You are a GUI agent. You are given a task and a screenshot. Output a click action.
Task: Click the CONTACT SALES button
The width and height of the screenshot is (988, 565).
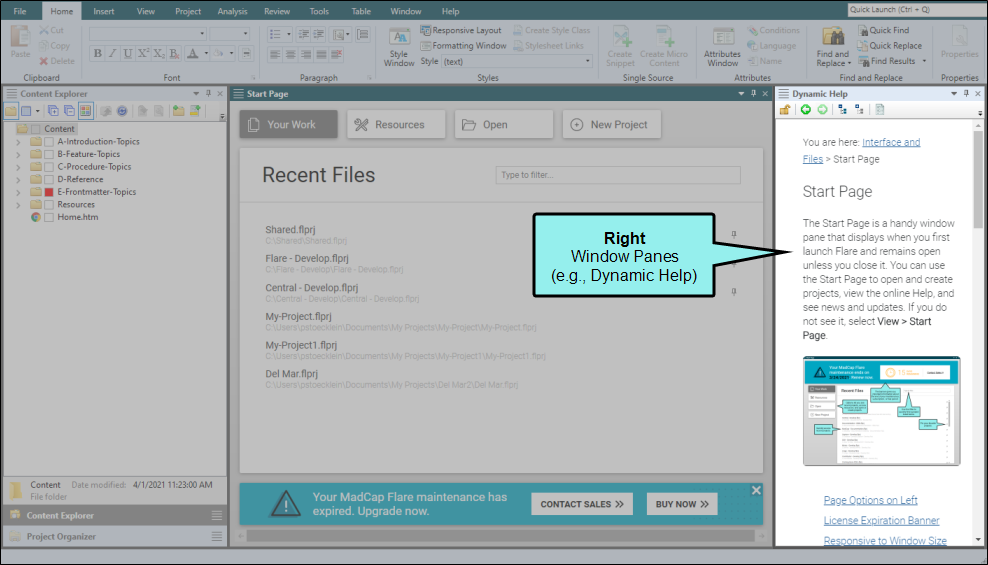point(582,504)
